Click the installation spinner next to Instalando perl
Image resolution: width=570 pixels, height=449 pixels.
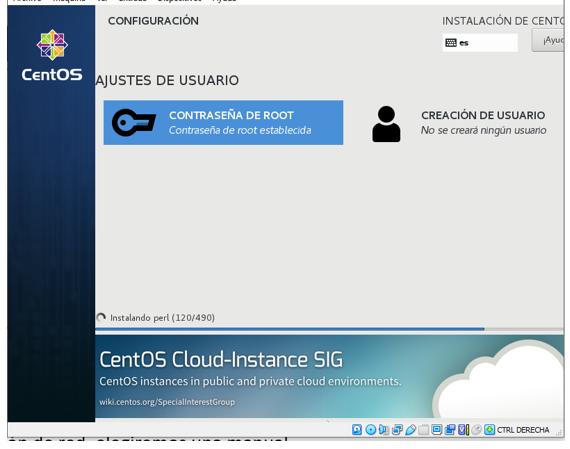point(101,317)
